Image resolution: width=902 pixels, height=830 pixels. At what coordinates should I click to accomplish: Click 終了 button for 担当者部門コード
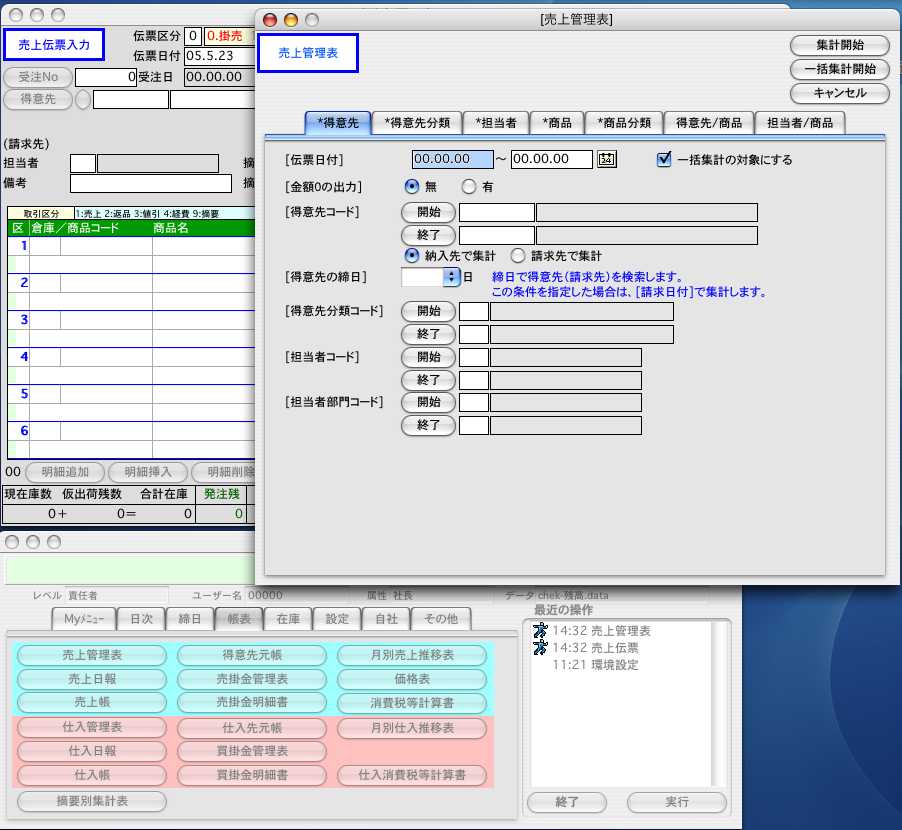click(428, 425)
